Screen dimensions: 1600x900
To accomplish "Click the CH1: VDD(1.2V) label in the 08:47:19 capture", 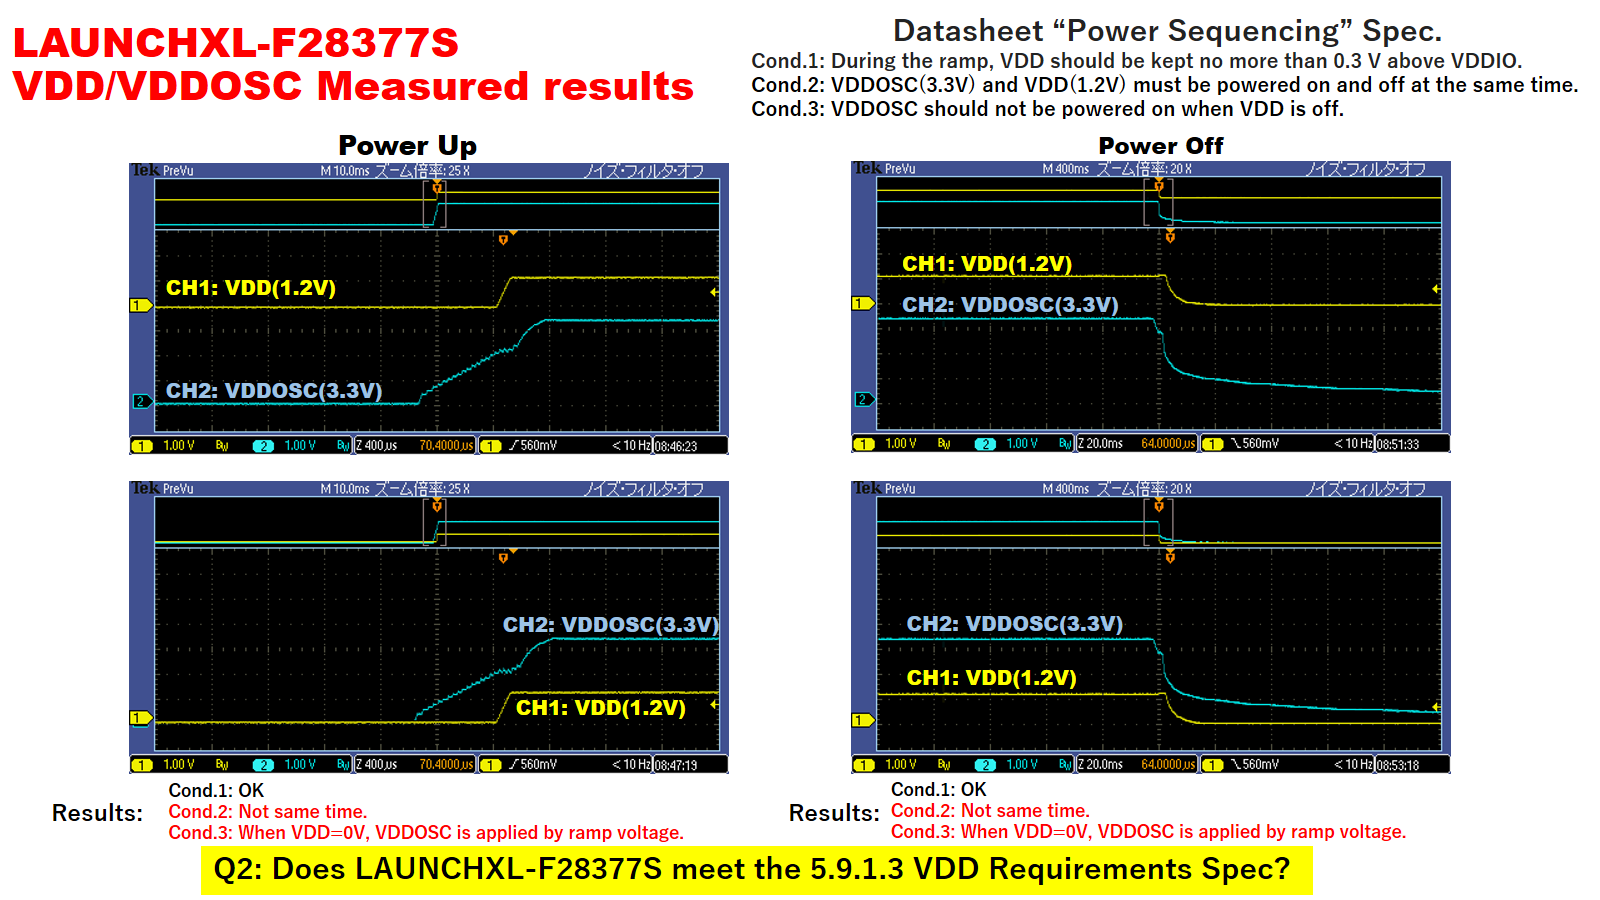I will (x=601, y=708).
